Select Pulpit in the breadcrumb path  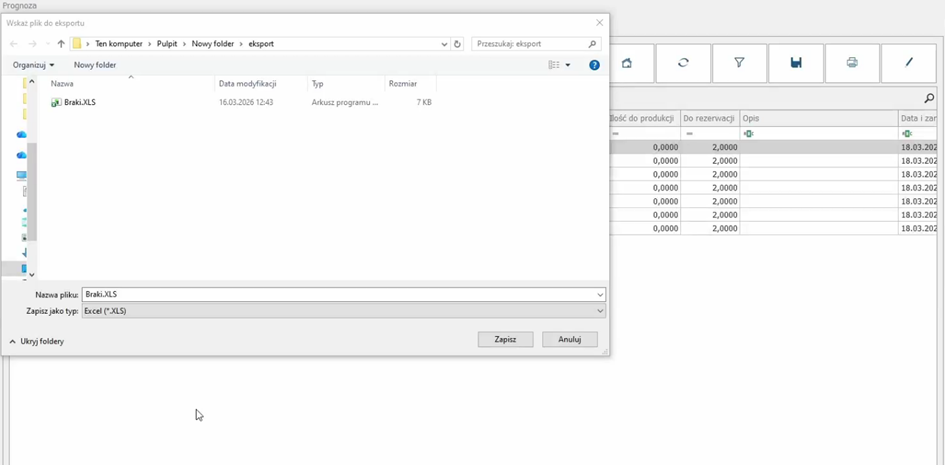(x=167, y=44)
